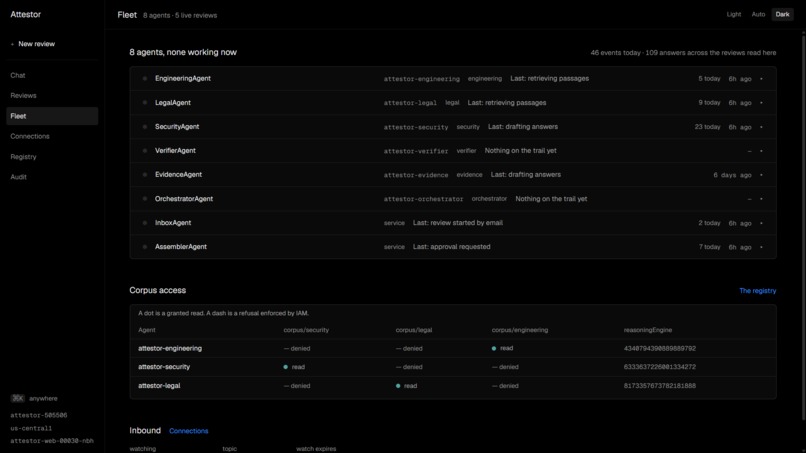Select the VerifierAgent name
806x453 pixels.
pyautogui.click(x=175, y=151)
